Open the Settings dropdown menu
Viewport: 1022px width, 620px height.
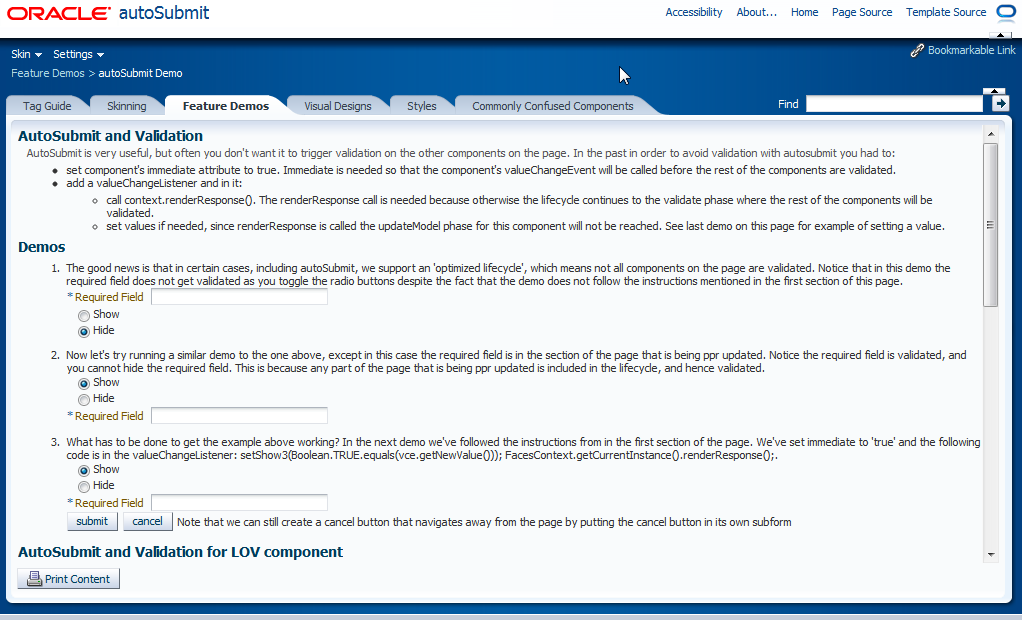(x=78, y=54)
